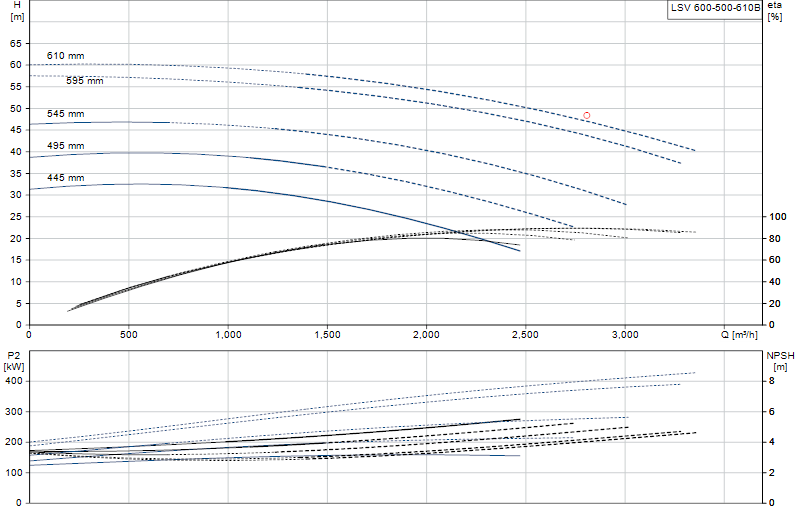Click the '300' power axis tick label
800x520 pixels.
14,412
